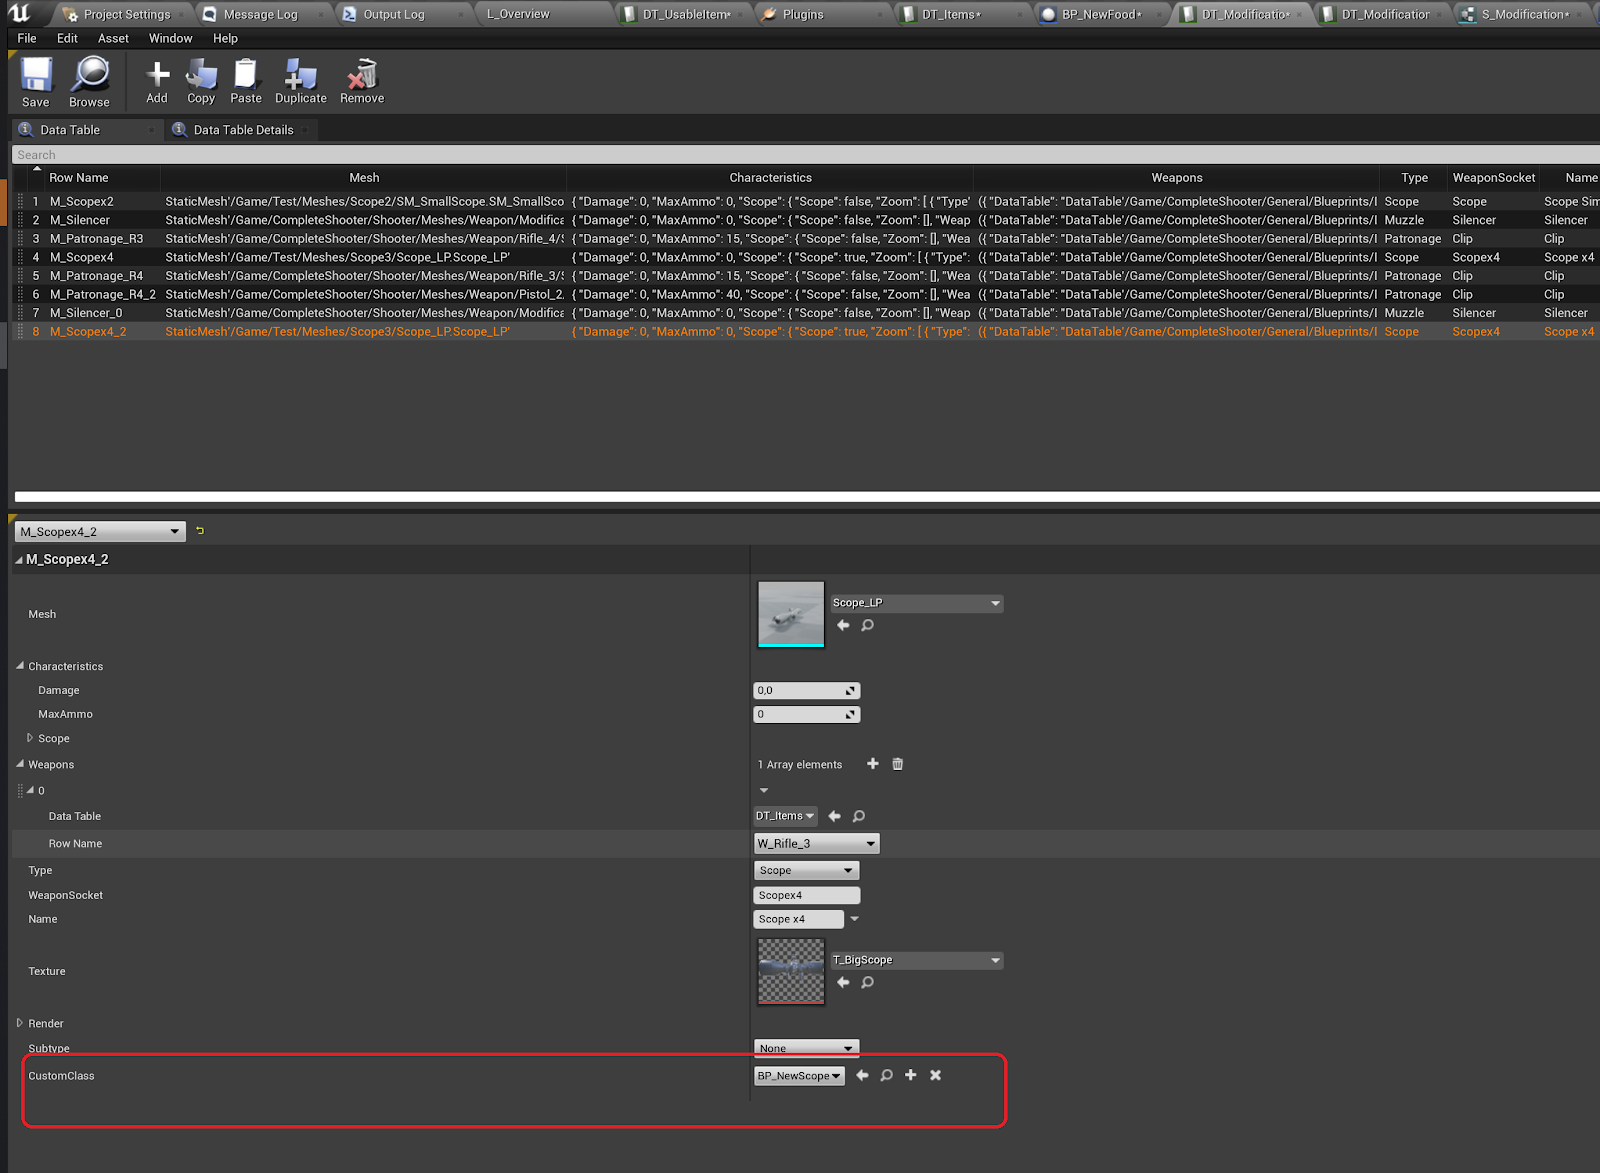
Task: Duplicate the selected row
Action: [301, 81]
